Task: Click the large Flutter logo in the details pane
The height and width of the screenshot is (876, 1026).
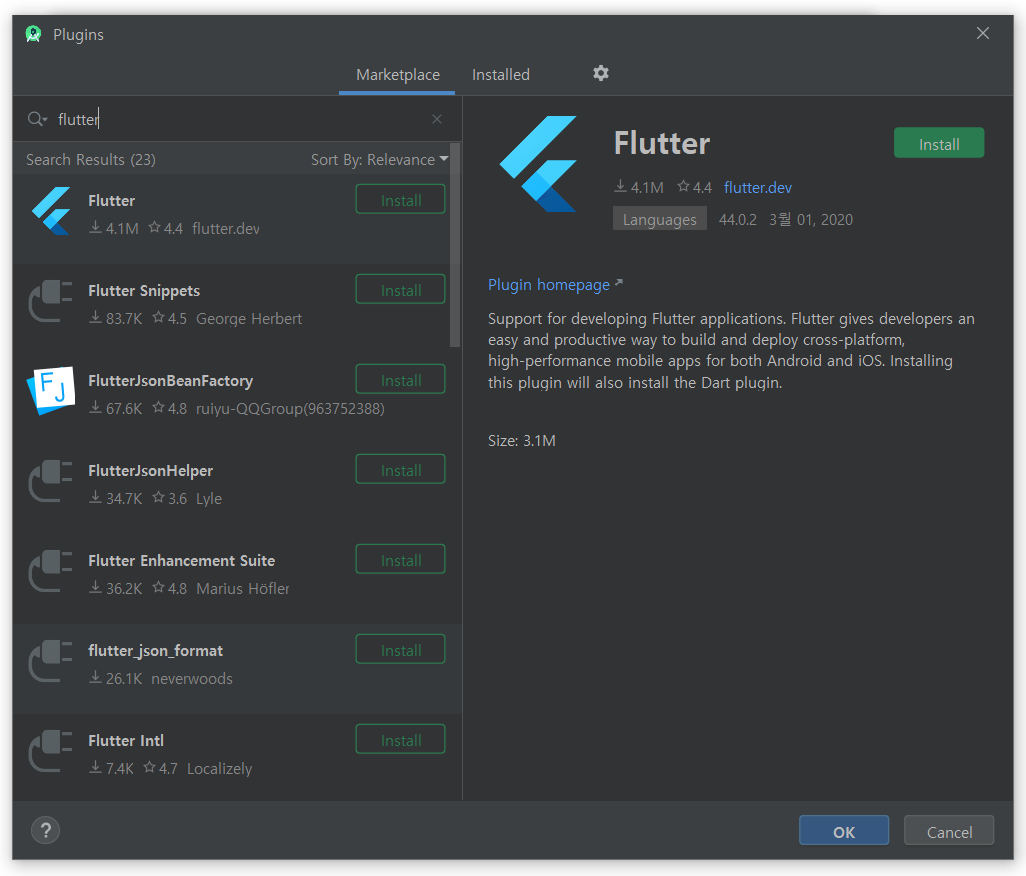Action: [539, 164]
